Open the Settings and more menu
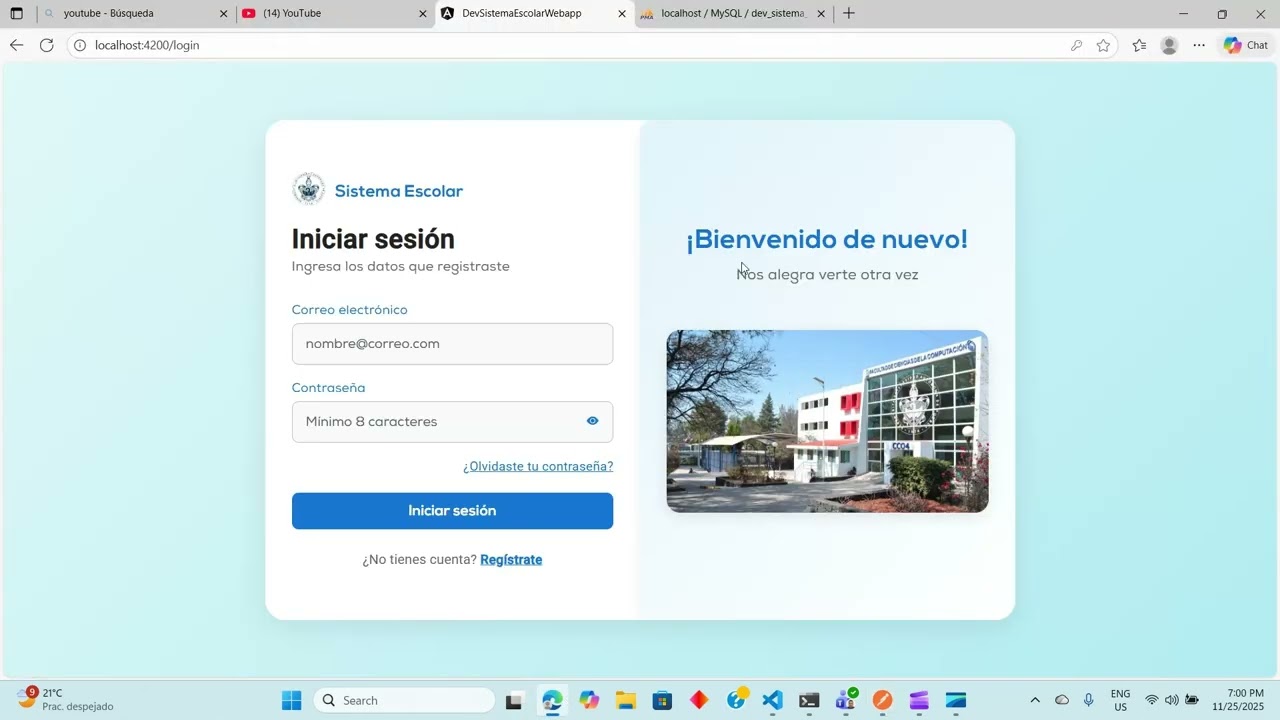 click(x=1199, y=45)
